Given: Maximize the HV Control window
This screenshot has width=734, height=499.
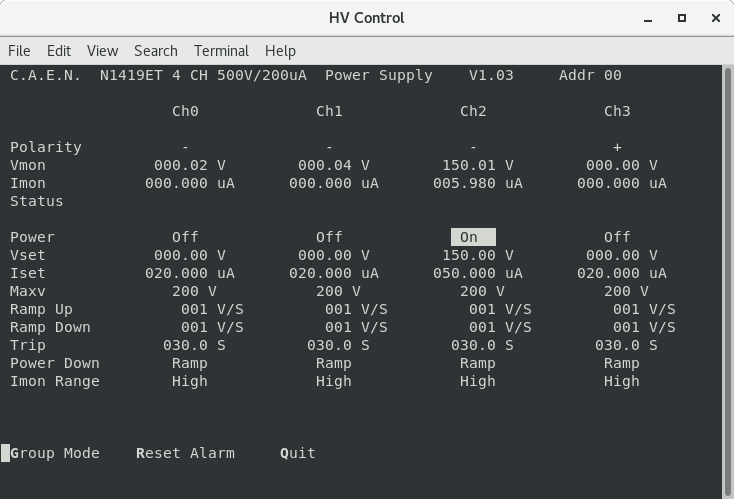Looking at the screenshot, I should pos(682,18).
